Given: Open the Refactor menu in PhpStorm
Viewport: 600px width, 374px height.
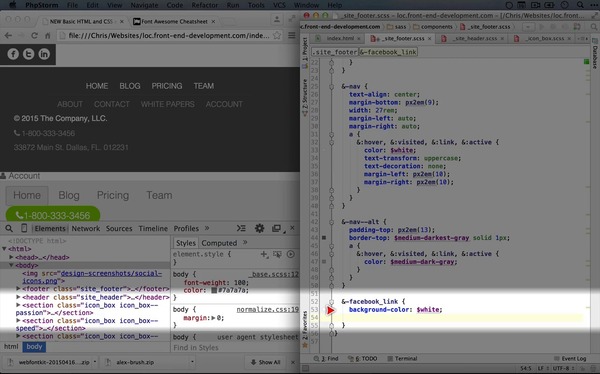Looking at the screenshot, I should [x=204, y=5].
